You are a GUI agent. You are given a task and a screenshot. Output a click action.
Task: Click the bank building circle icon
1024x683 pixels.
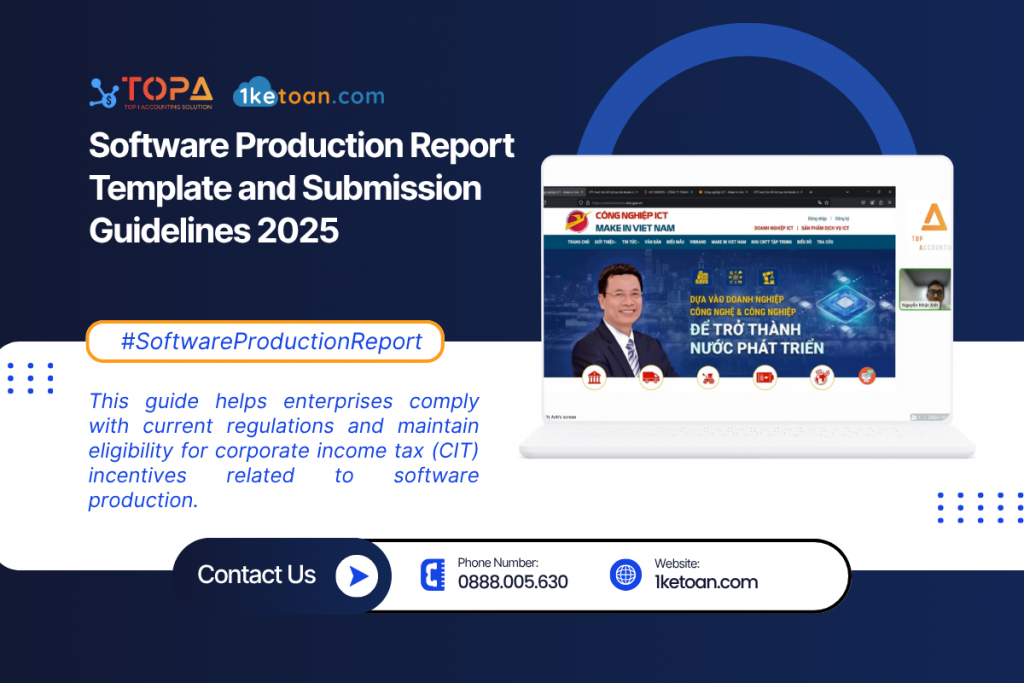[x=594, y=377]
